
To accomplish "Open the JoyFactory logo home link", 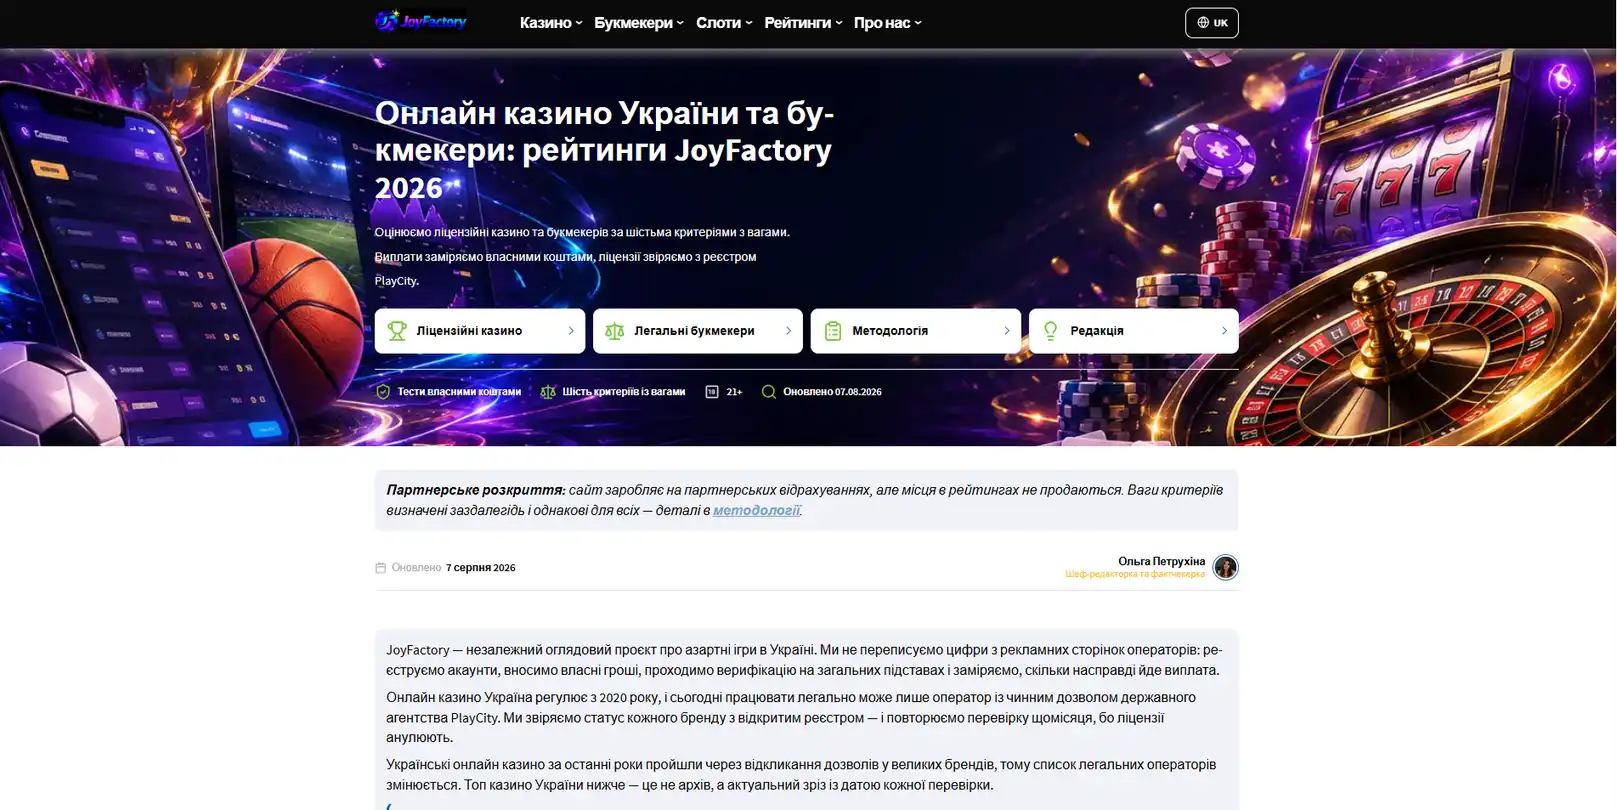I will click(x=421, y=21).
